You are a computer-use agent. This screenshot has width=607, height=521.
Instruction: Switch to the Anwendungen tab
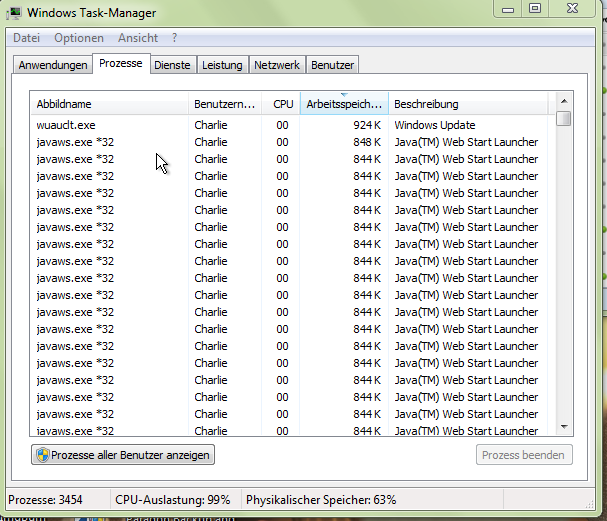click(53, 65)
